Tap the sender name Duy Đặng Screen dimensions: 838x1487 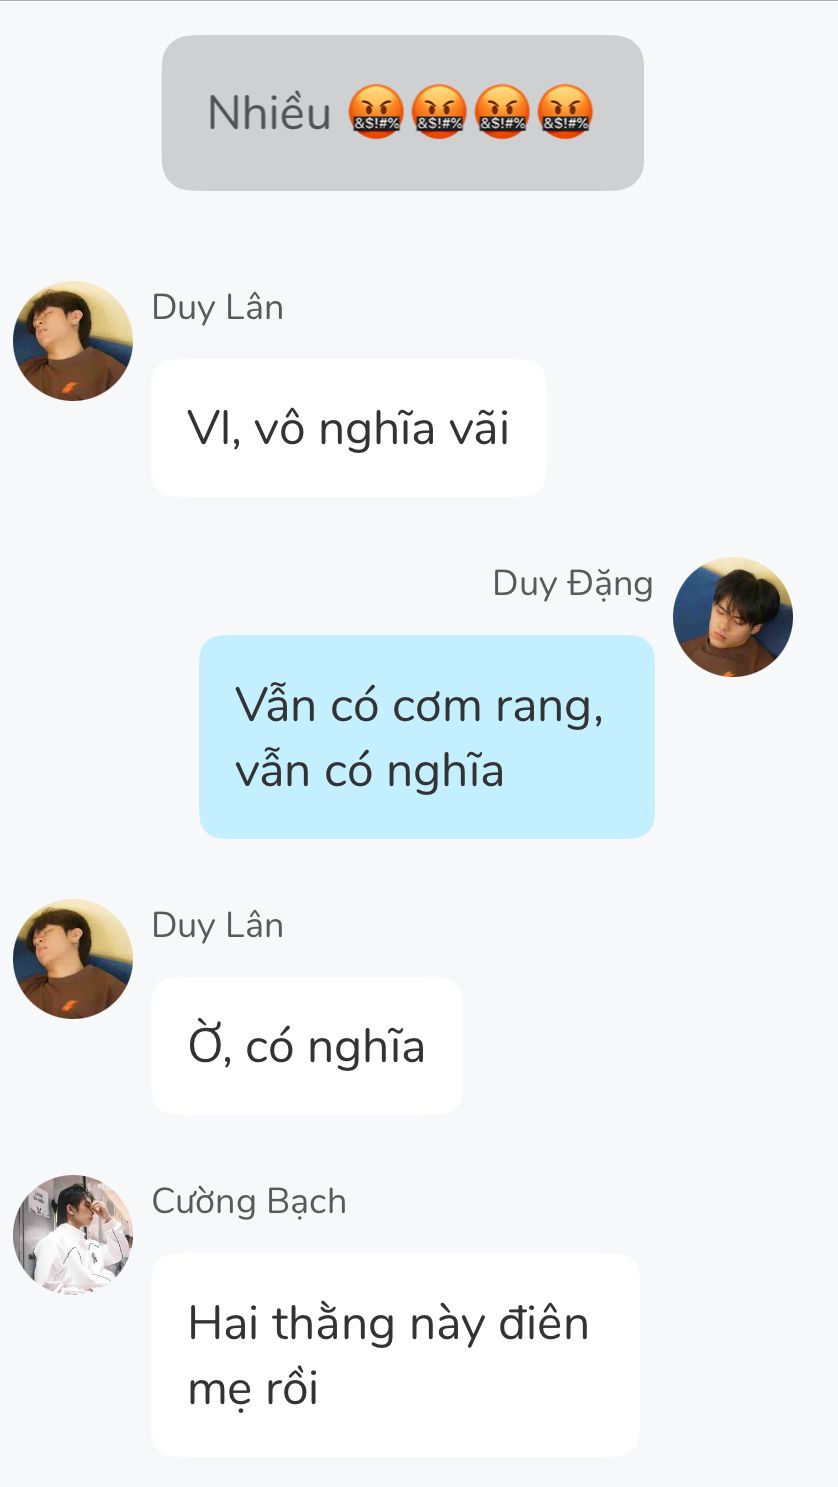tap(572, 583)
